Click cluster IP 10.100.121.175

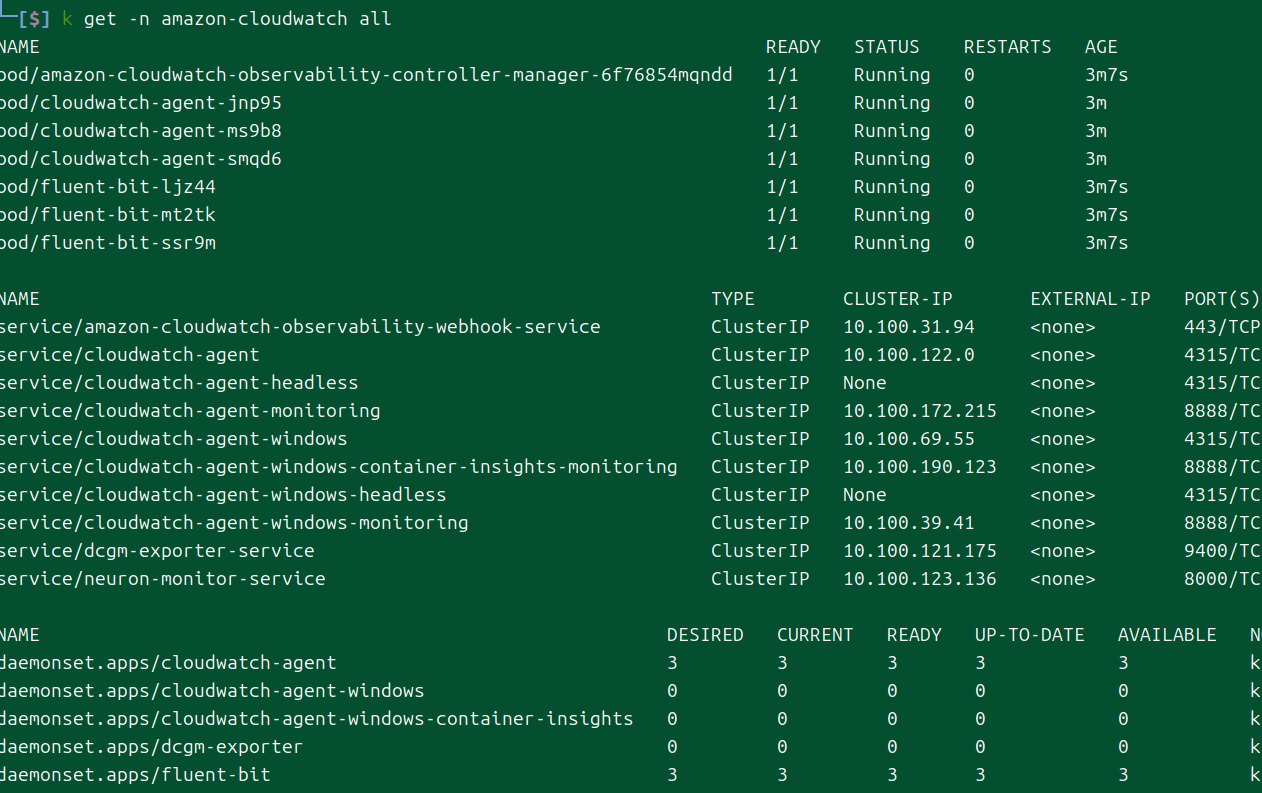[x=920, y=551]
